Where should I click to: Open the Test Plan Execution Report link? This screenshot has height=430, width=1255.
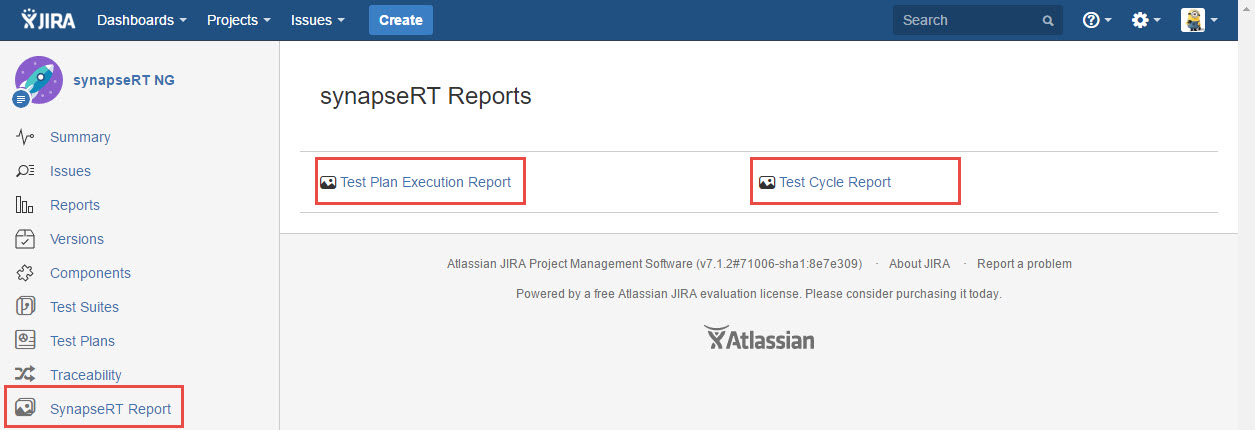pos(425,182)
